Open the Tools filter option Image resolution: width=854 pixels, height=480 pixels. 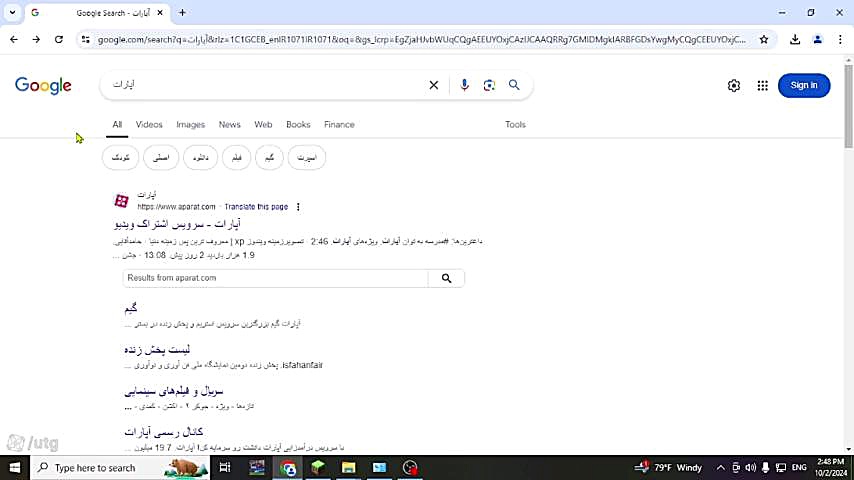[515, 125]
